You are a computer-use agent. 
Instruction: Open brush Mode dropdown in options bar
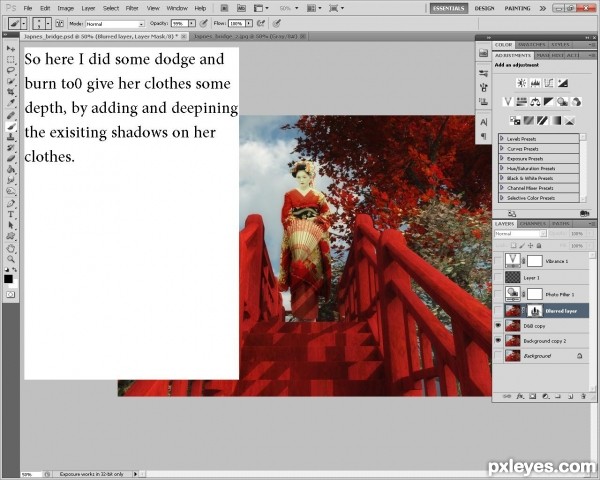[x=115, y=24]
